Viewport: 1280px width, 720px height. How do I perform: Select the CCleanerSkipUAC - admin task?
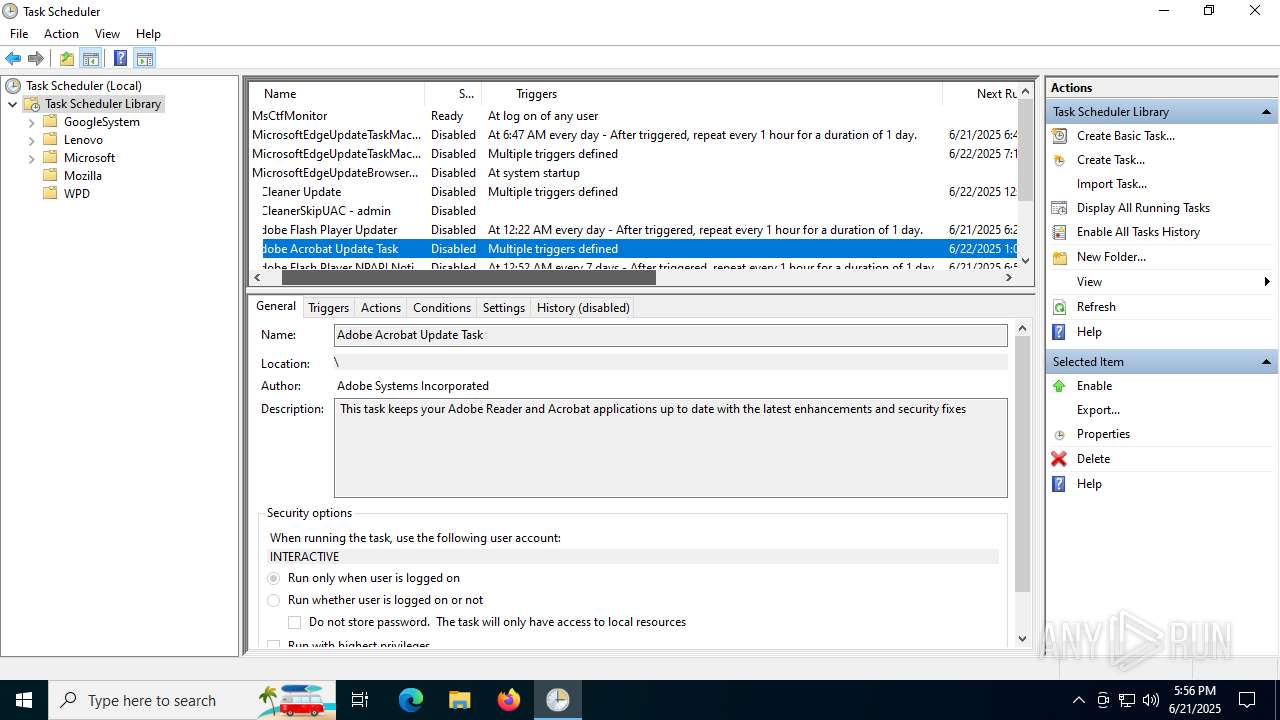632,211
